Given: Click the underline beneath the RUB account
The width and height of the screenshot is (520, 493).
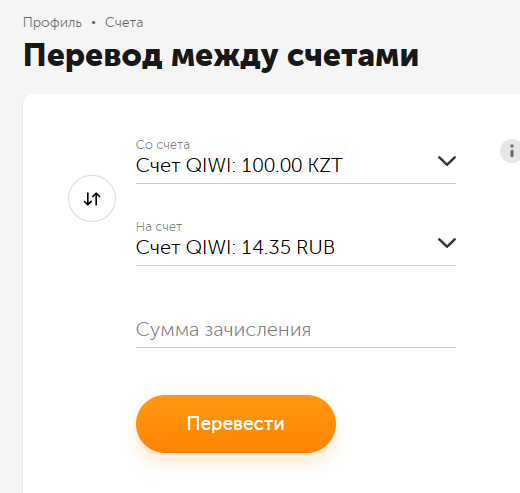Looking at the screenshot, I should click(296, 265).
